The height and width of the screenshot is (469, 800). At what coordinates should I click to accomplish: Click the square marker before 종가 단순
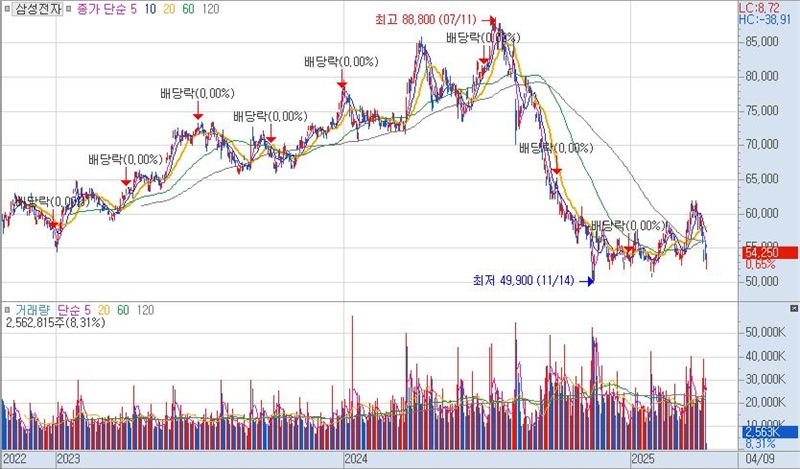point(69,8)
